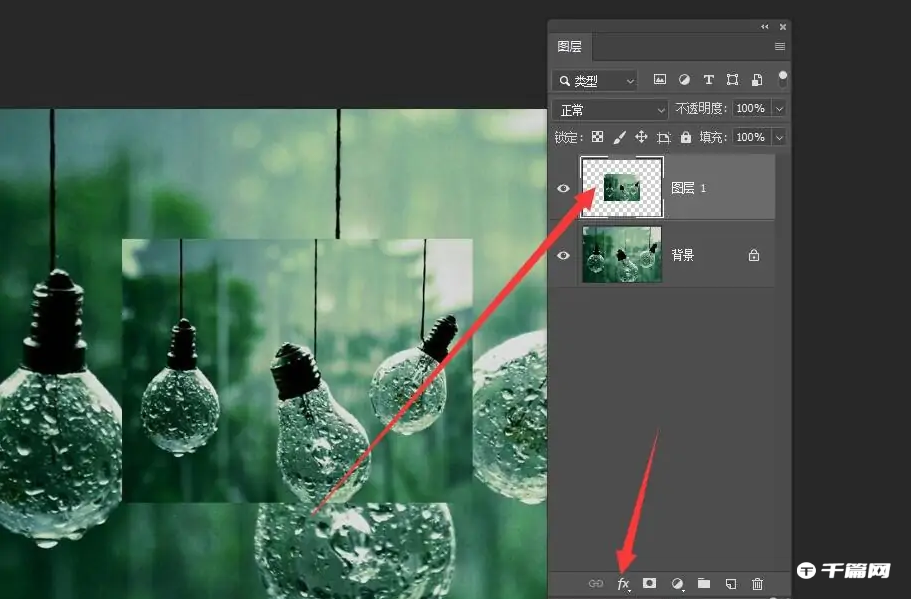Select the Link layers chain icon
Image resolution: width=911 pixels, height=599 pixels.
[x=597, y=584]
